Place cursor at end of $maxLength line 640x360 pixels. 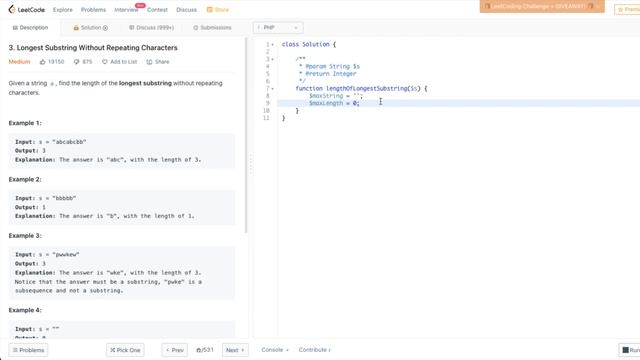[x=360, y=103]
